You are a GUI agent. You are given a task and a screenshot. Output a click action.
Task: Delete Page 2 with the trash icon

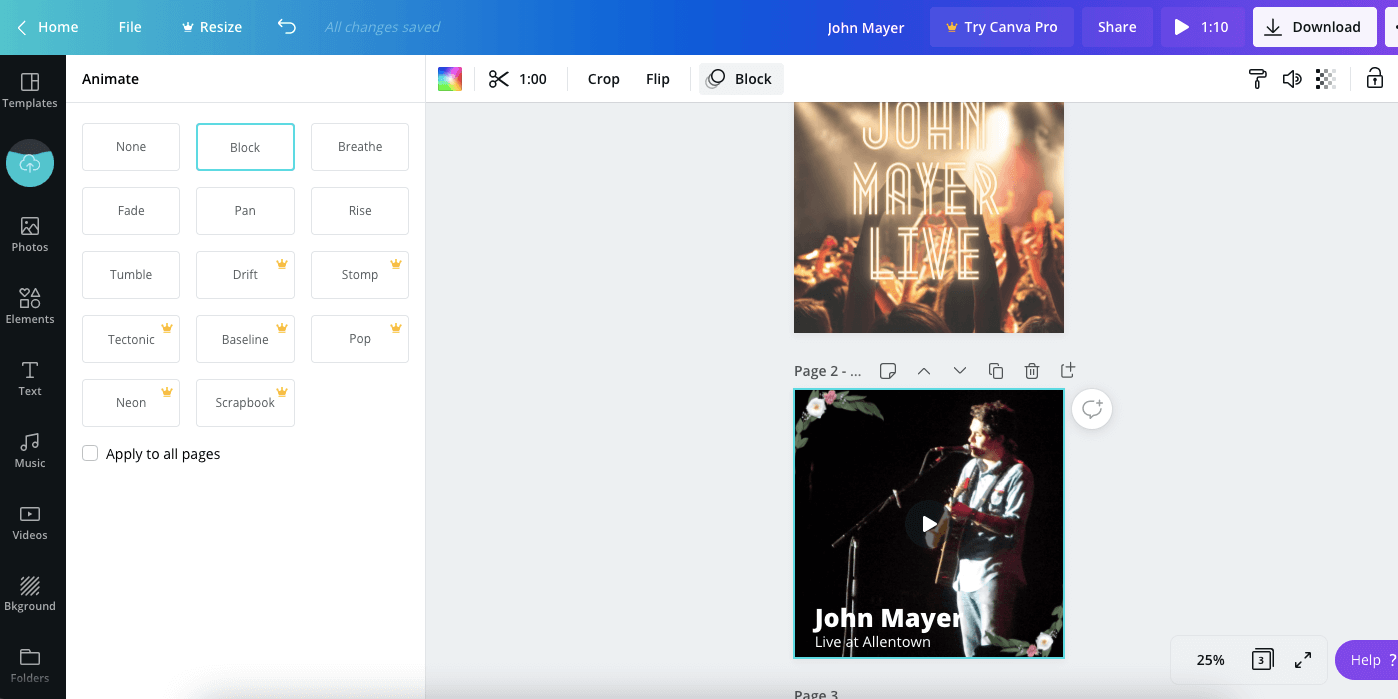1032,370
